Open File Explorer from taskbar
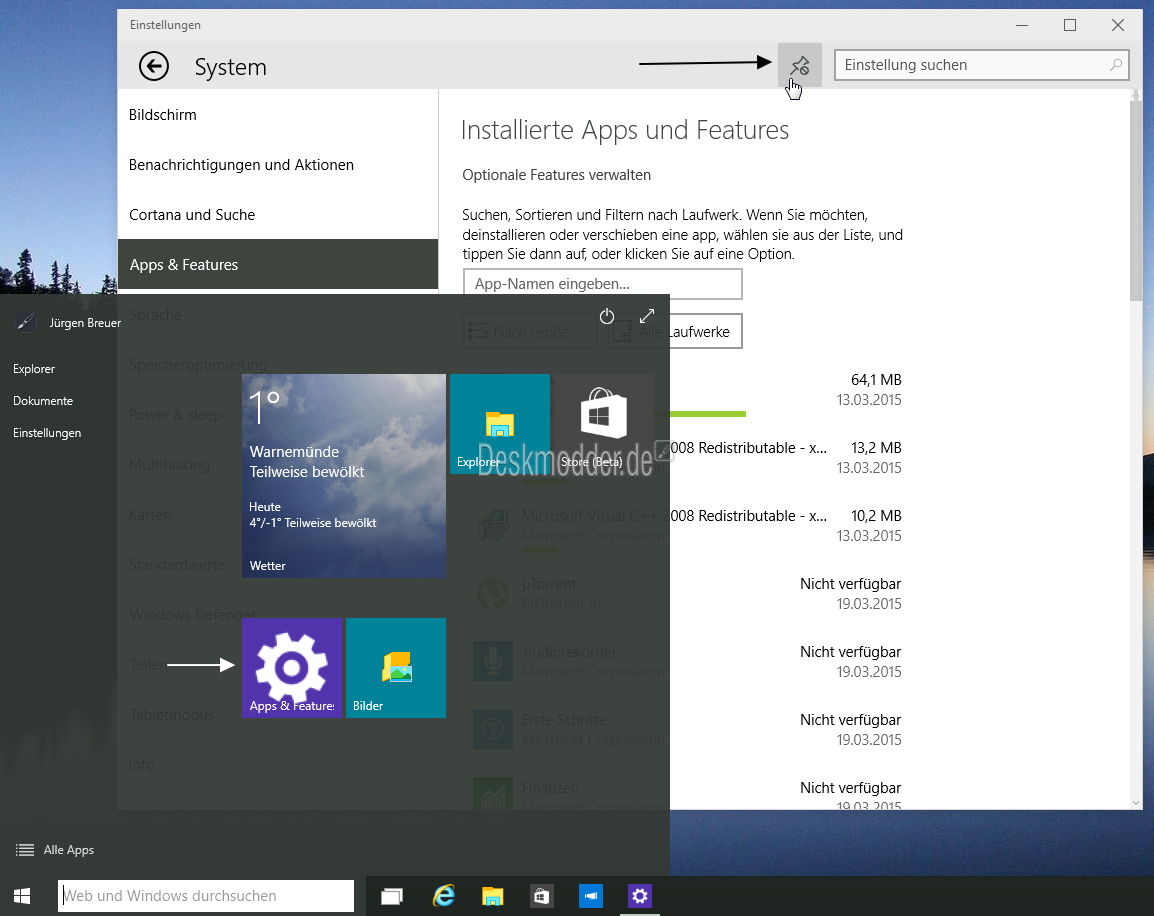Image resolution: width=1154 pixels, height=916 pixels. coord(492,896)
